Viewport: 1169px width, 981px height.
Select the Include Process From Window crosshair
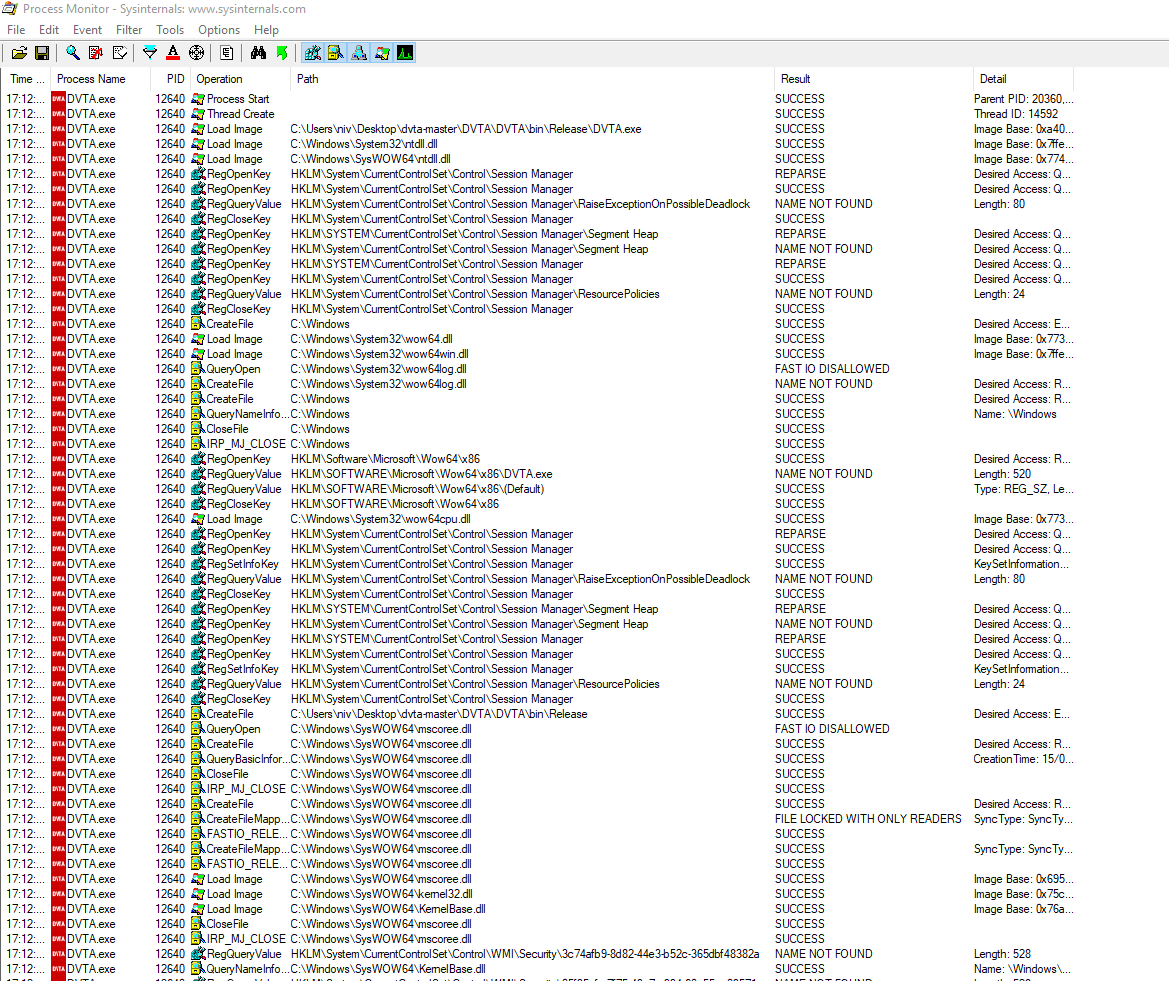pos(196,53)
